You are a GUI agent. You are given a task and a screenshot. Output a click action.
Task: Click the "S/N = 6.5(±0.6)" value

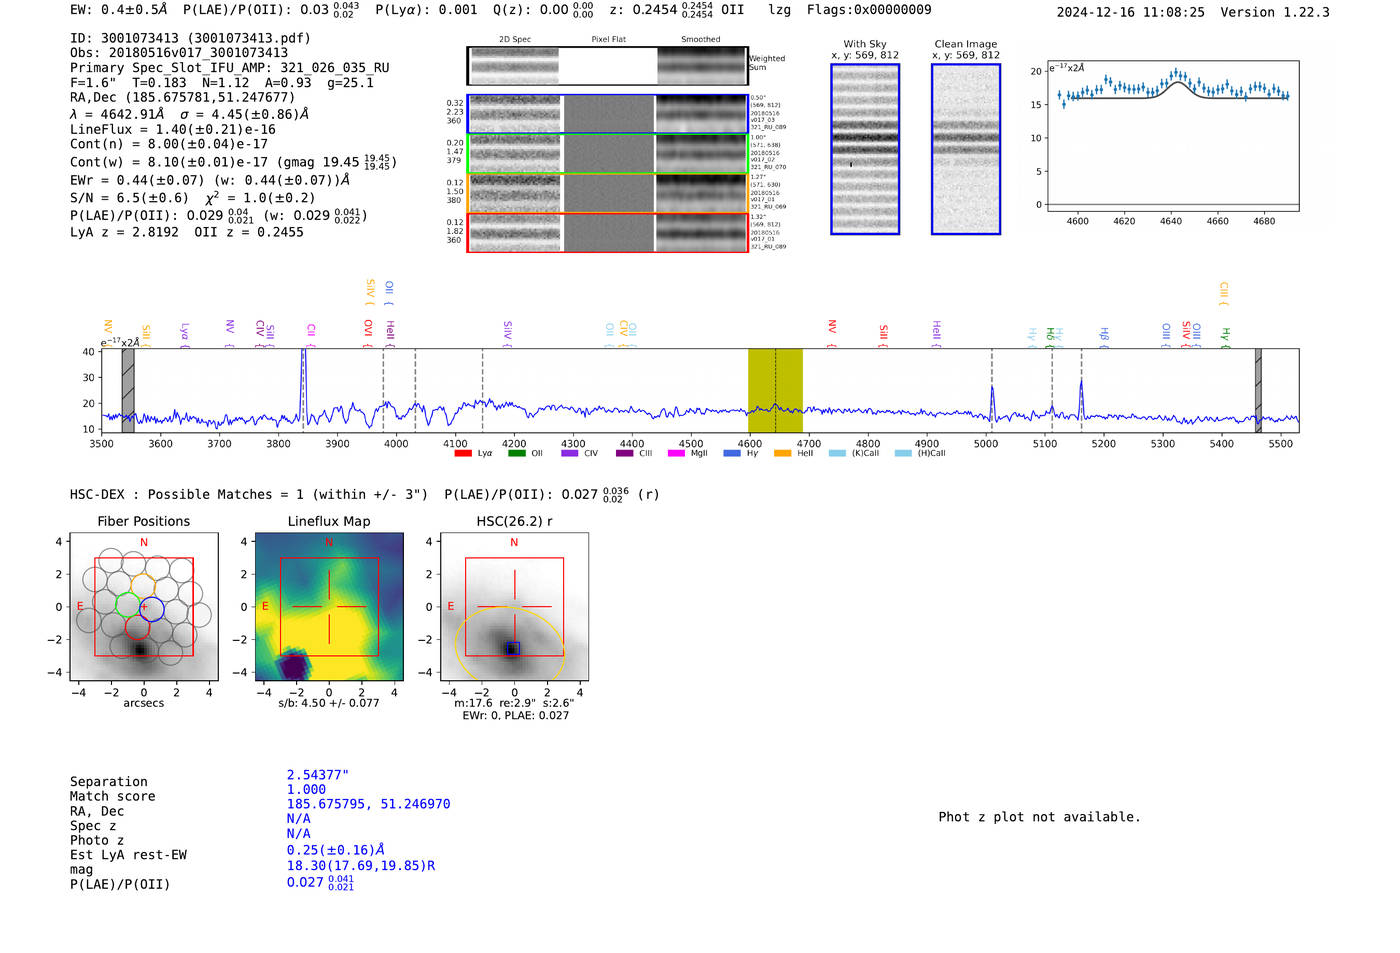[129, 198]
